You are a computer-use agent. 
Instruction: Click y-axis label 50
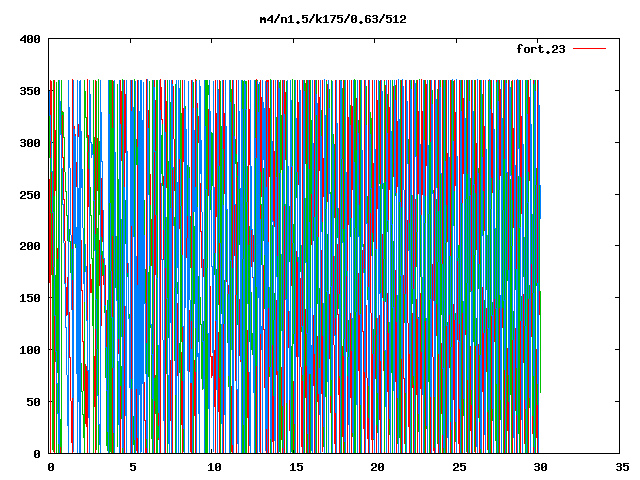click(33, 402)
